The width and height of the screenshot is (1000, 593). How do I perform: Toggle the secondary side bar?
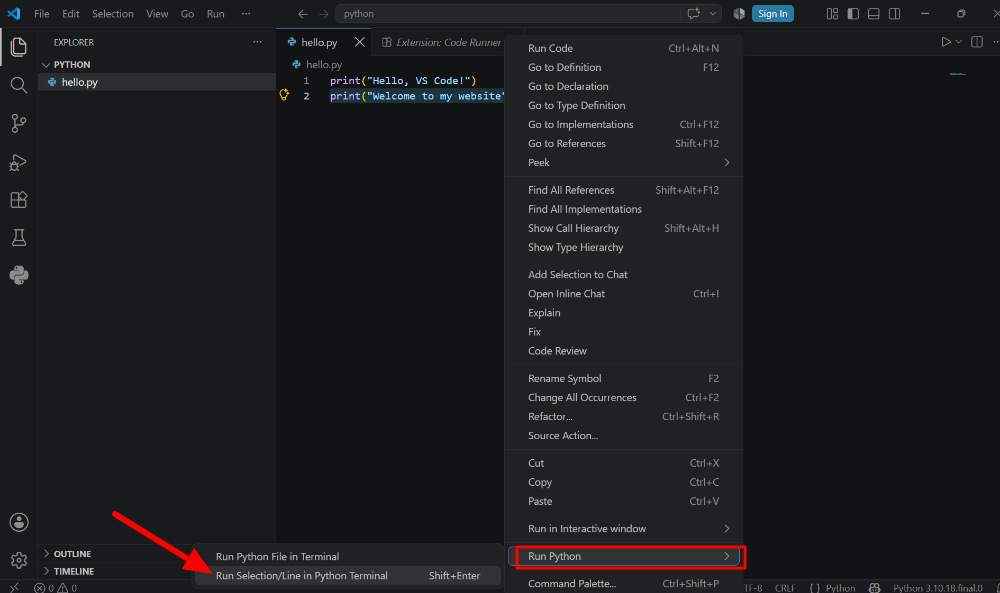tap(894, 13)
